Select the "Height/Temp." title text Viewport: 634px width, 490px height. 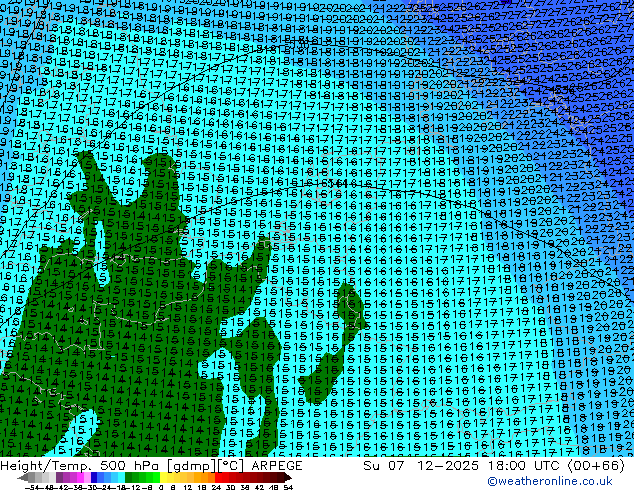pyautogui.click(x=46, y=466)
